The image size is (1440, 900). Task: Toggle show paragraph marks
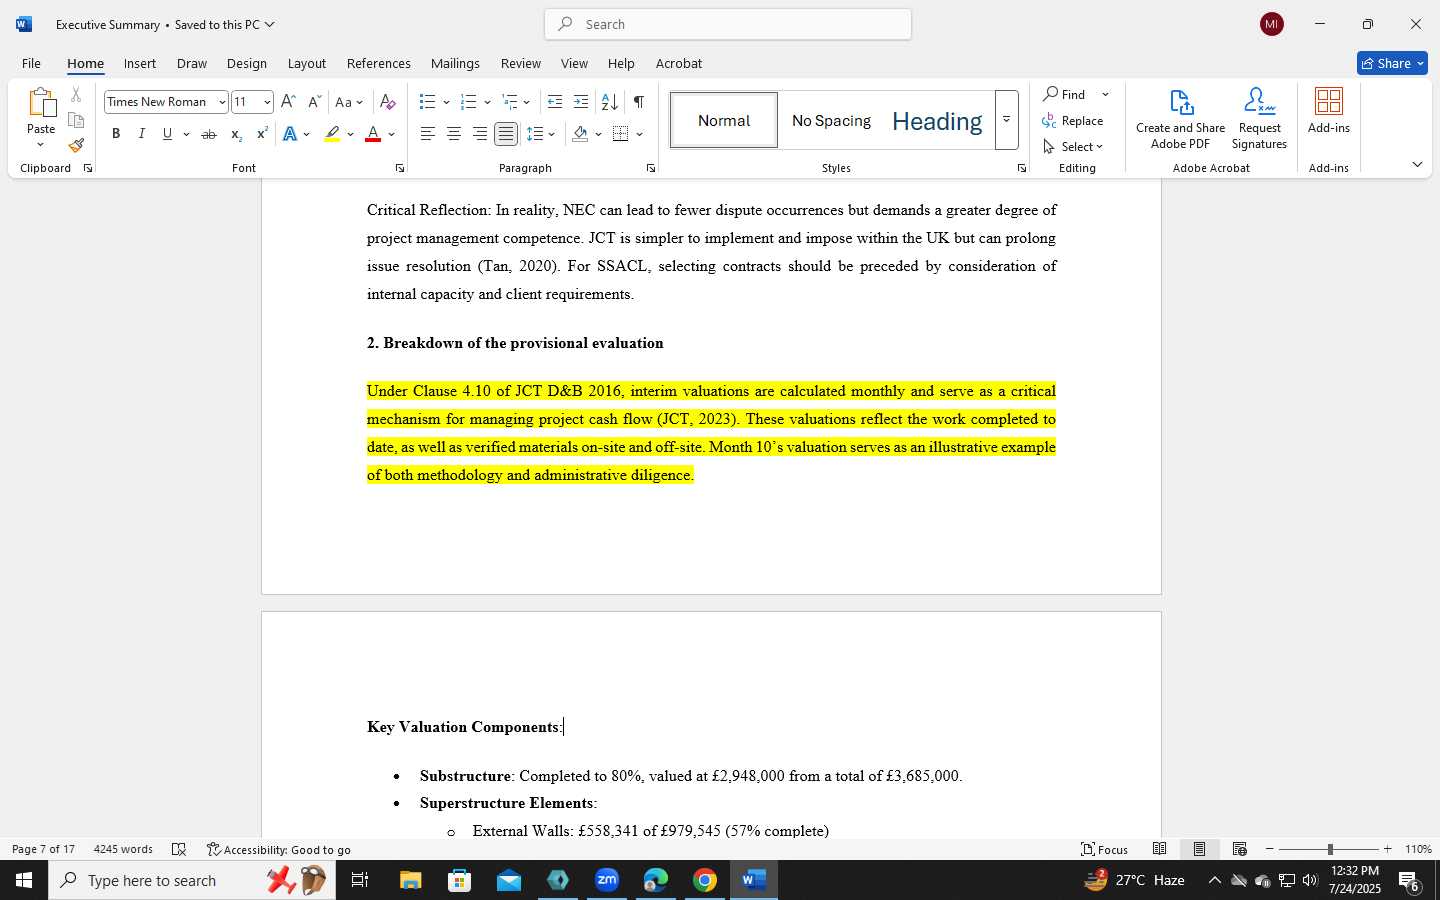638,102
